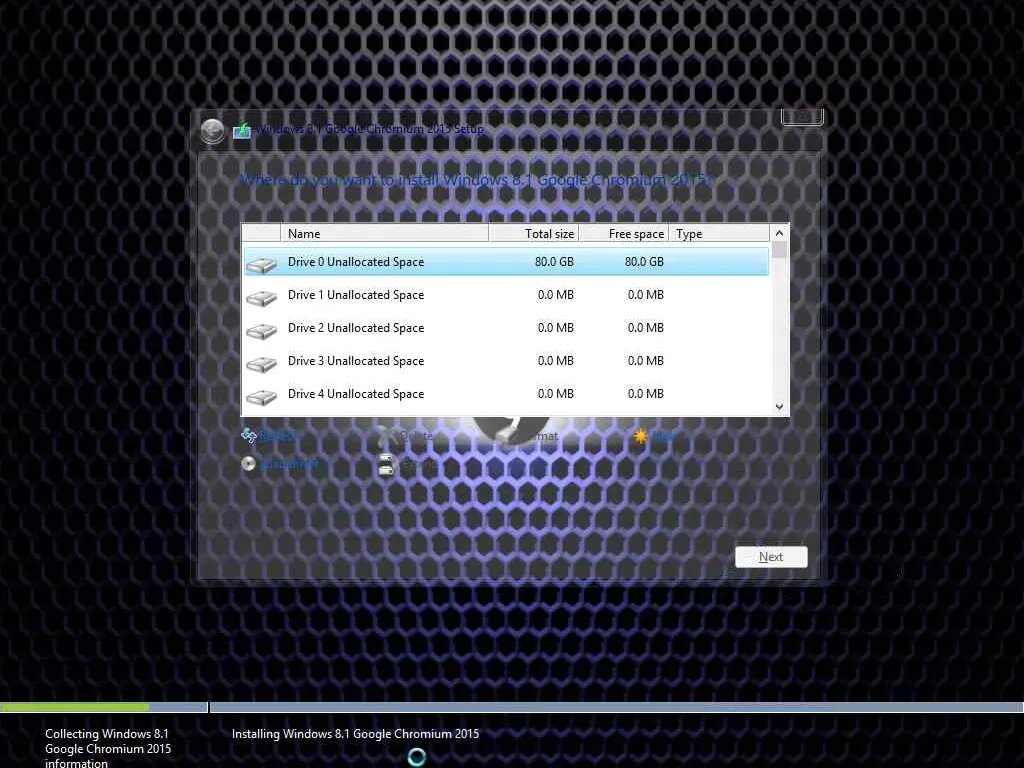Select Drive 4 Unallocated Space row
1024x768 pixels.
coord(506,394)
